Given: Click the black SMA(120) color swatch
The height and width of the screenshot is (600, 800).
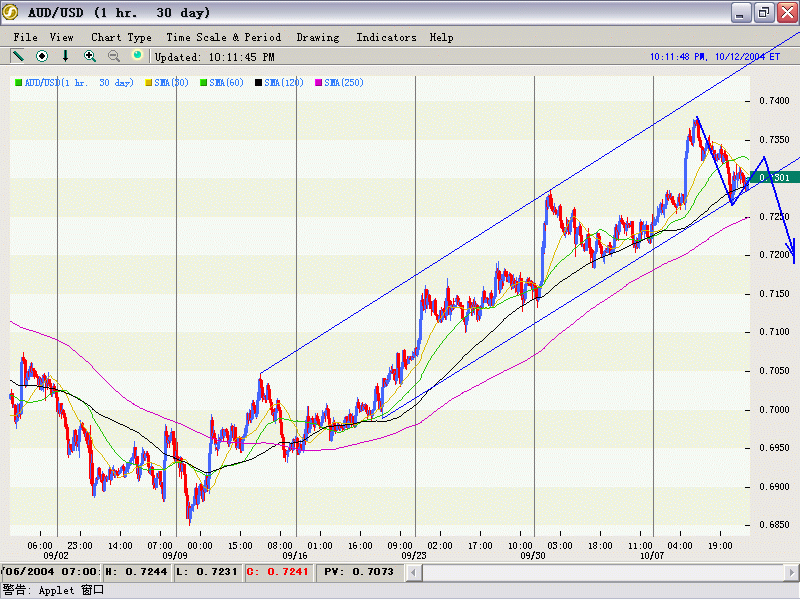Looking at the screenshot, I should 259,82.
